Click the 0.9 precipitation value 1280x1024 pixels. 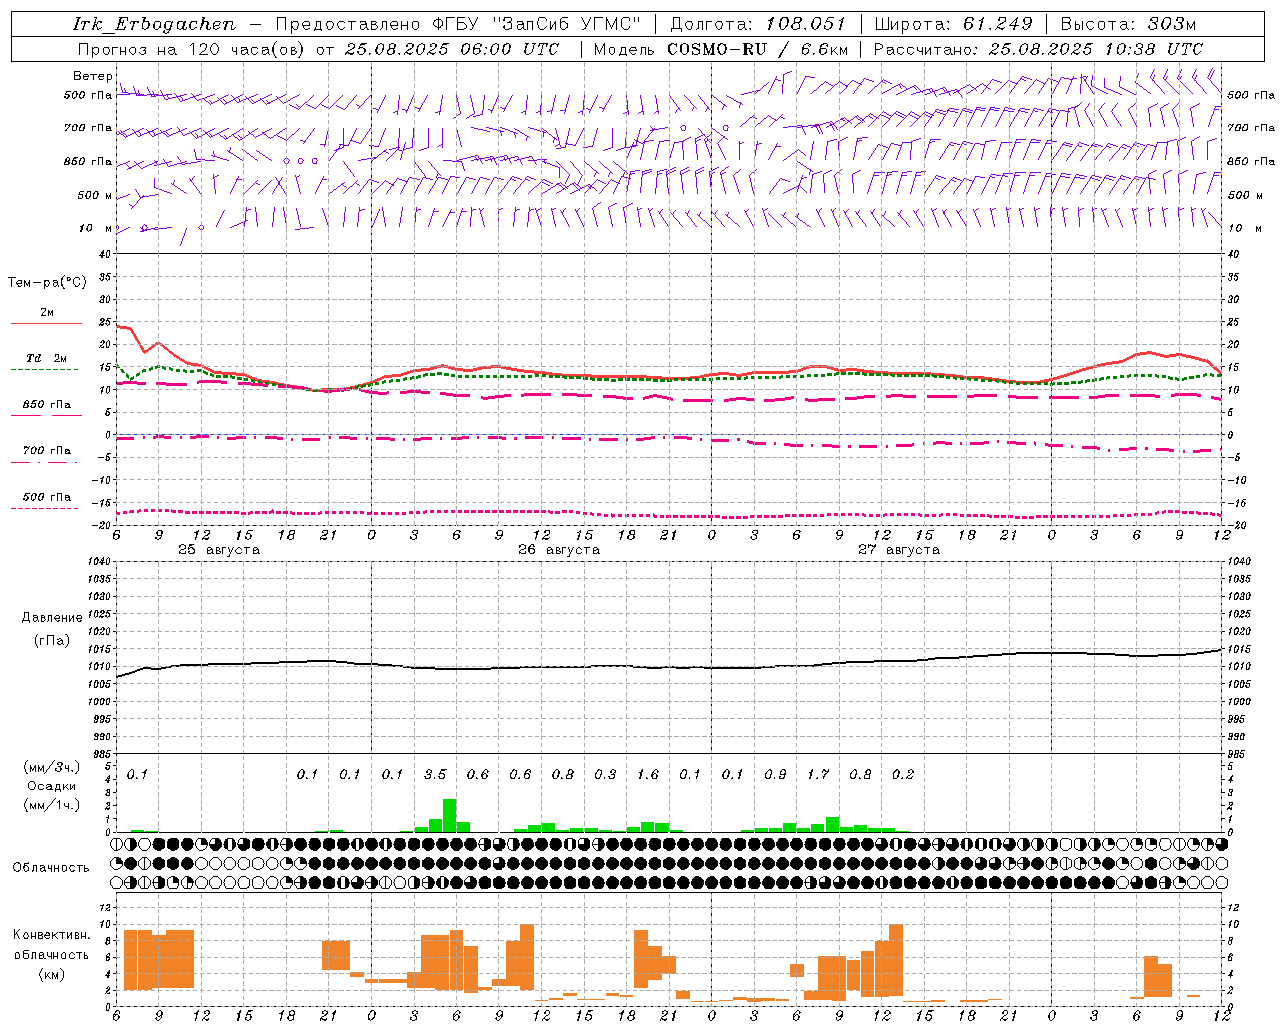point(775,775)
